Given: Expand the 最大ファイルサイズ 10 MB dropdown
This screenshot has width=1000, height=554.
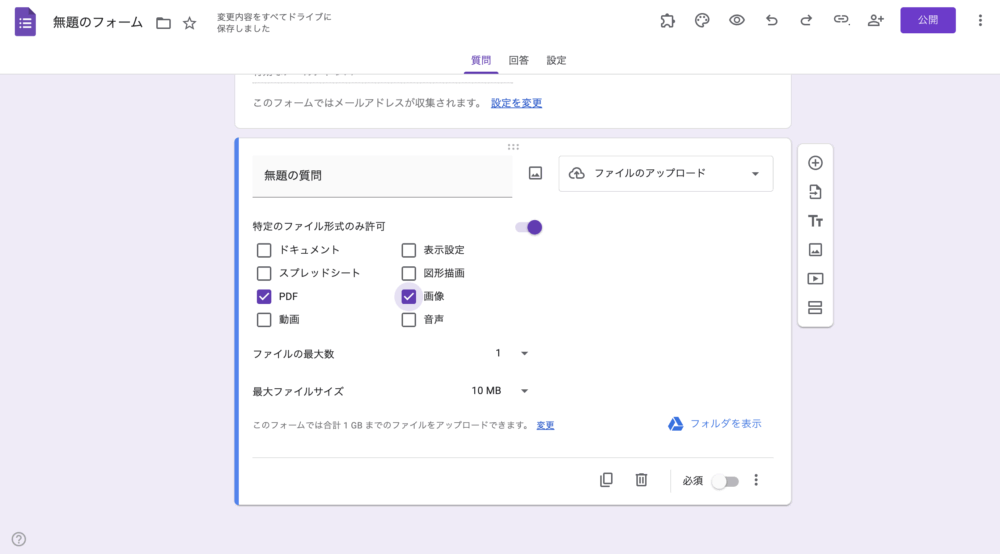Looking at the screenshot, I should [500, 391].
